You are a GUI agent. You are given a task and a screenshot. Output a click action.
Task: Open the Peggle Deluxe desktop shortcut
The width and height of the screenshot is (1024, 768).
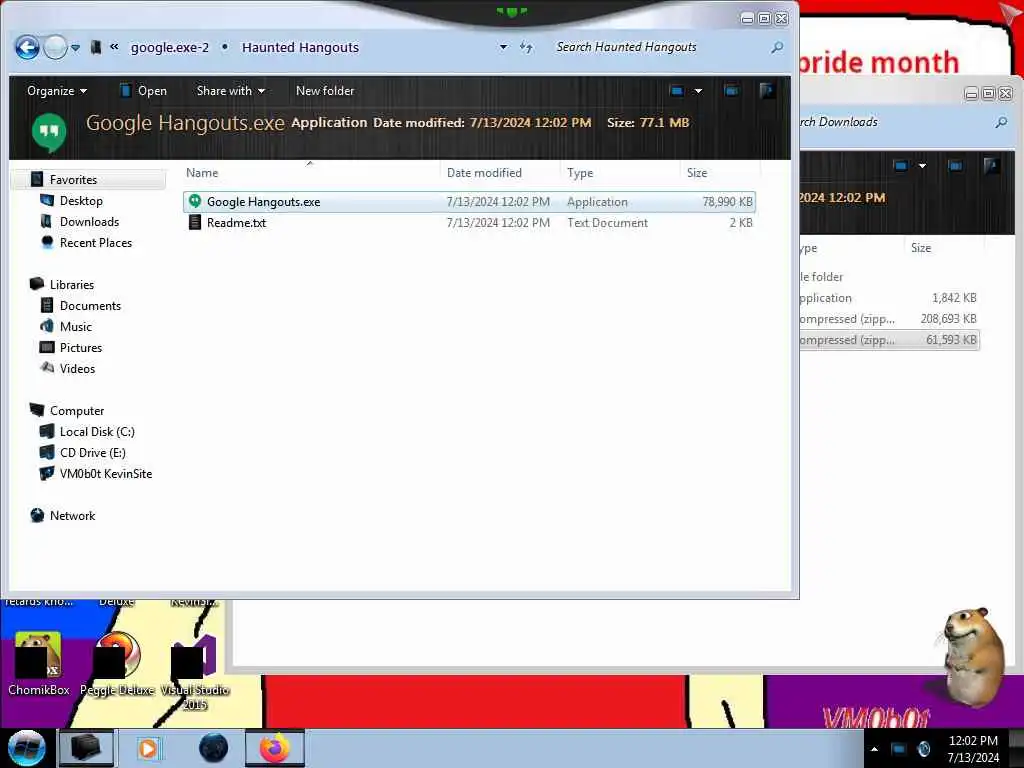click(x=117, y=663)
